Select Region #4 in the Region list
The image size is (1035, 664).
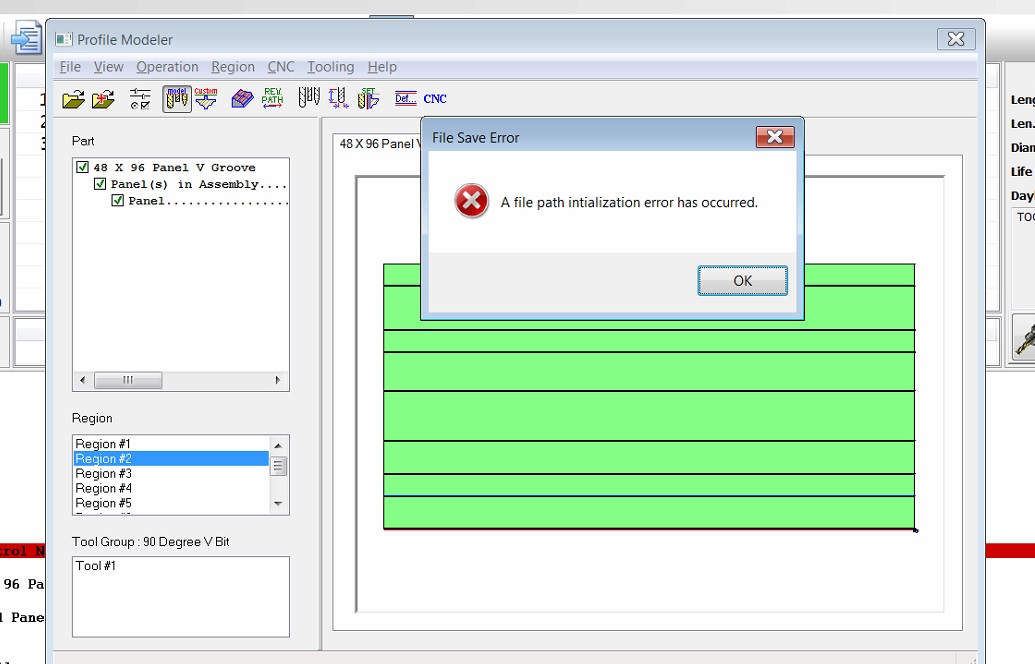[104, 489]
